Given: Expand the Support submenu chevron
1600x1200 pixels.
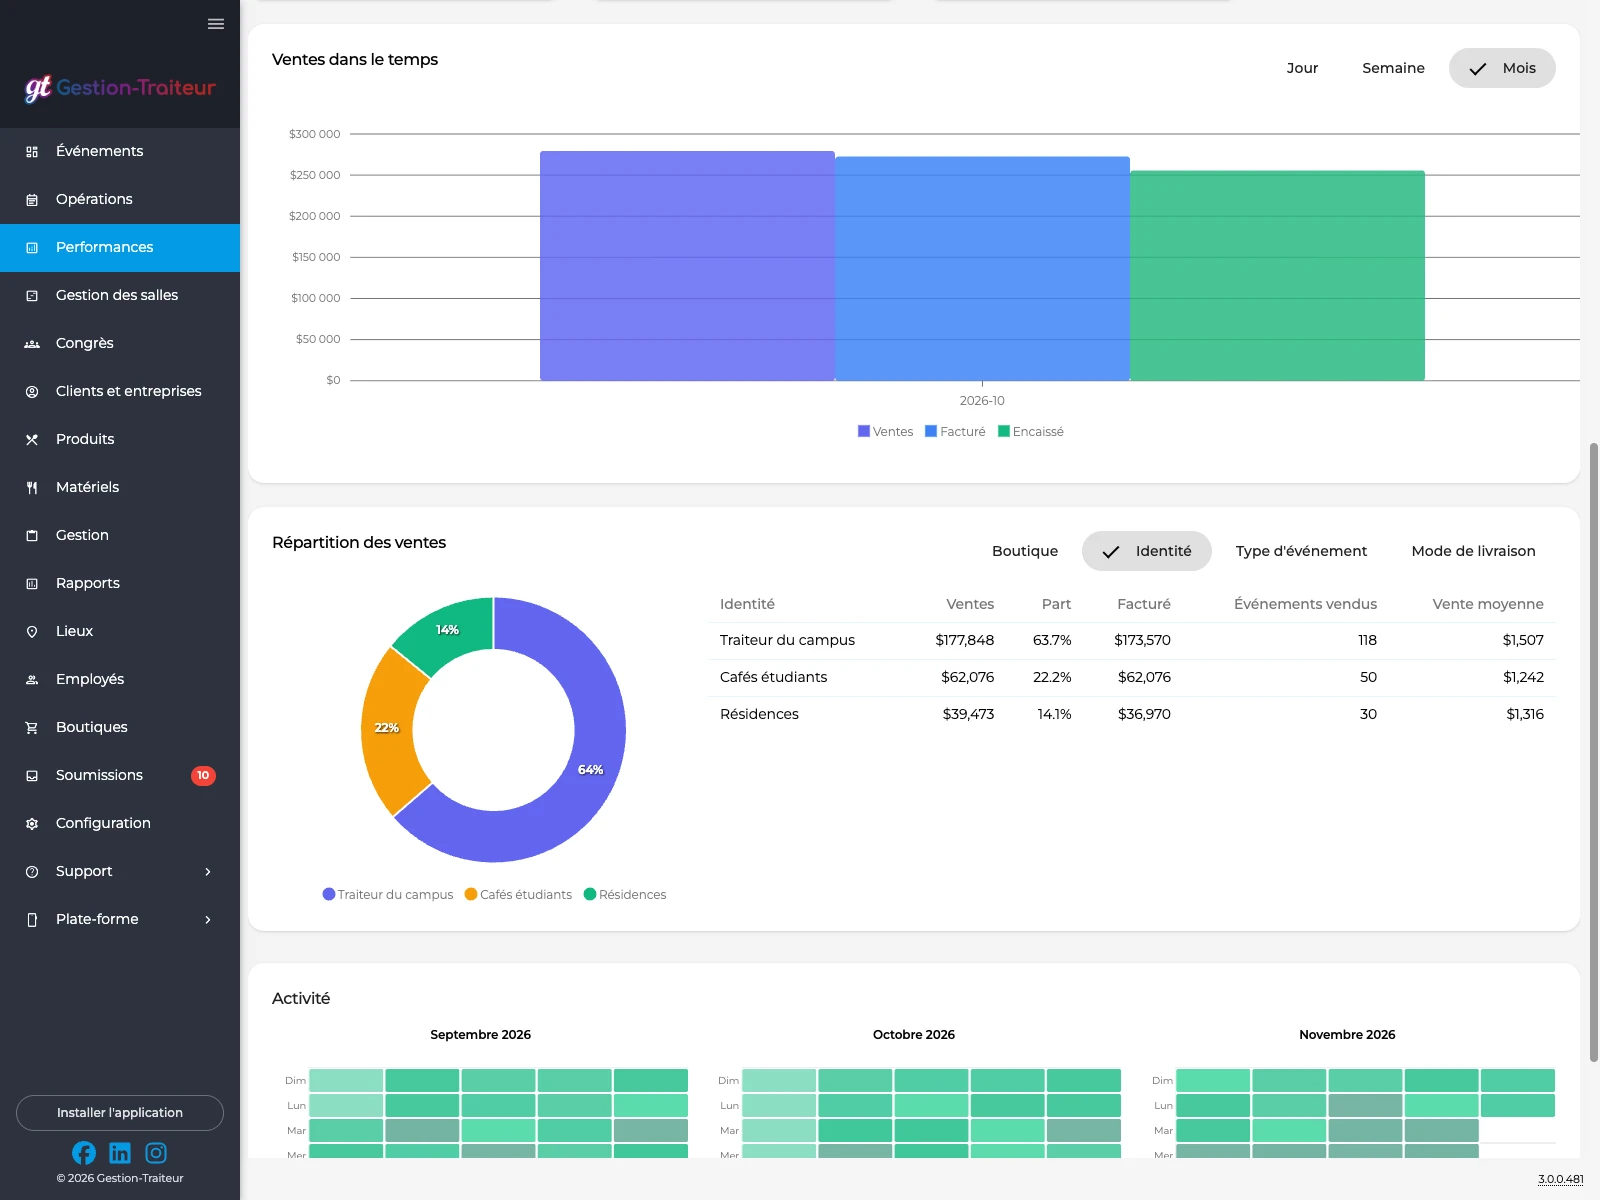Looking at the screenshot, I should pyautogui.click(x=208, y=871).
